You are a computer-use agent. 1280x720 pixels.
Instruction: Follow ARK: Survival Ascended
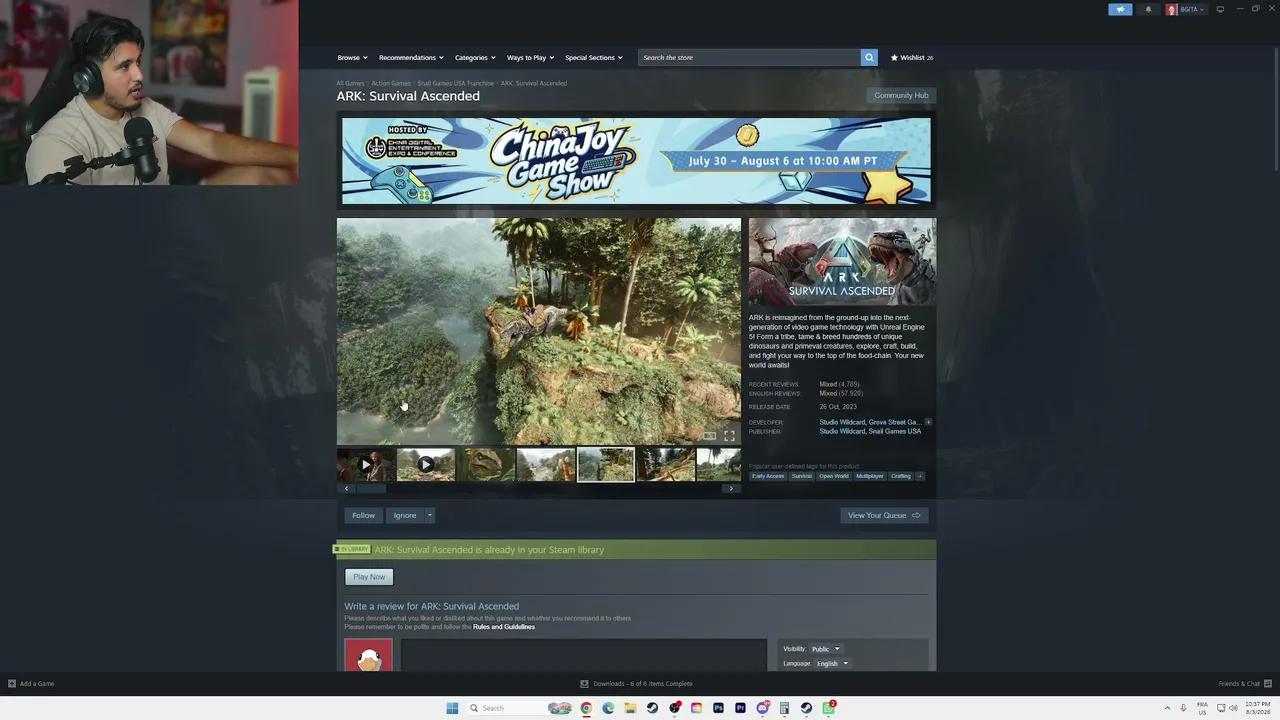(x=363, y=515)
